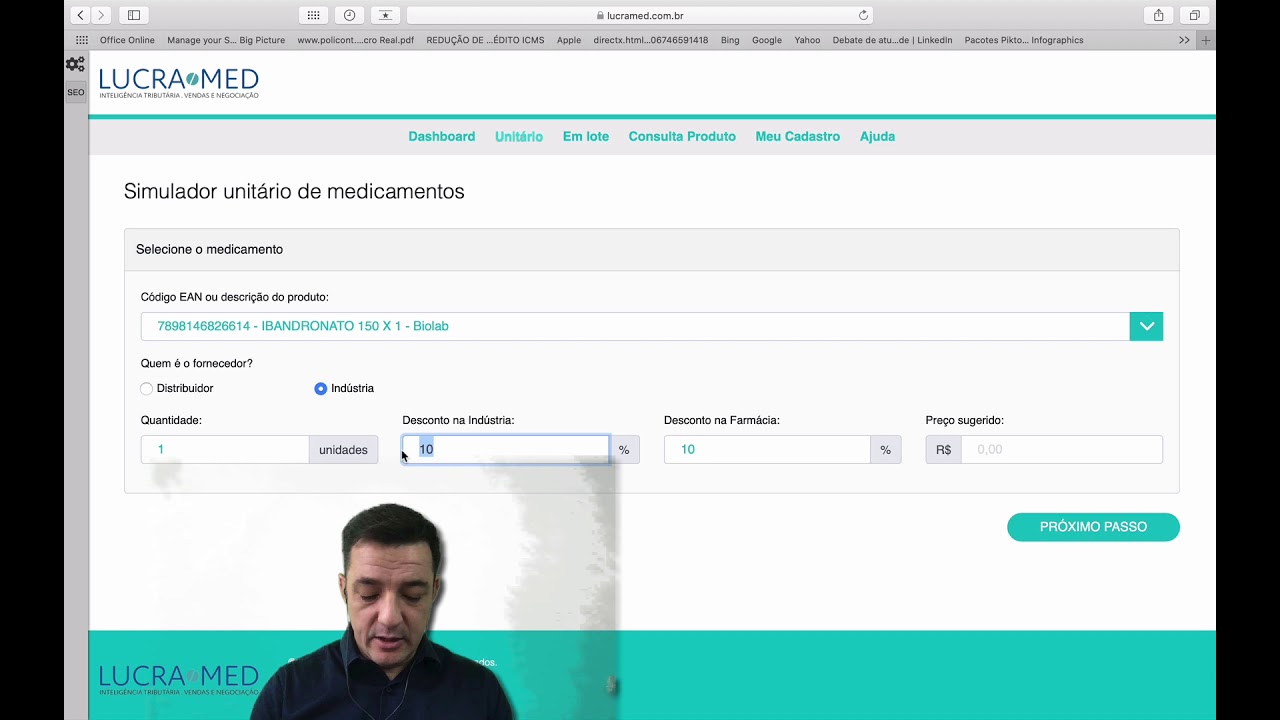Open the Office Online bookmark
The width and height of the screenshot is (1280, 720).
[x=127, y=40]
